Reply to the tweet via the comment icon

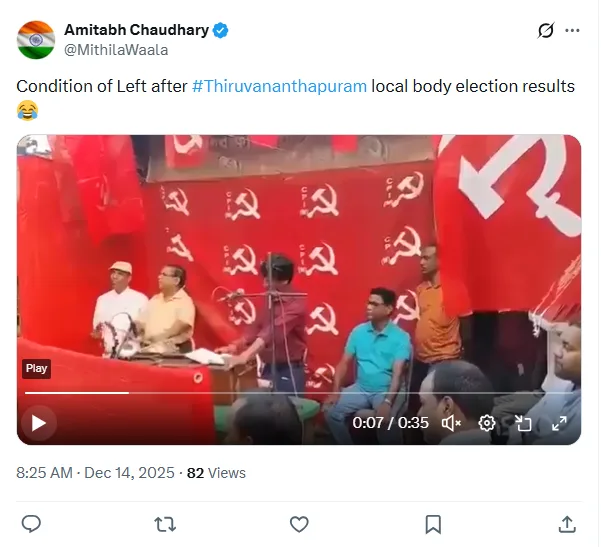pos(31,524)
